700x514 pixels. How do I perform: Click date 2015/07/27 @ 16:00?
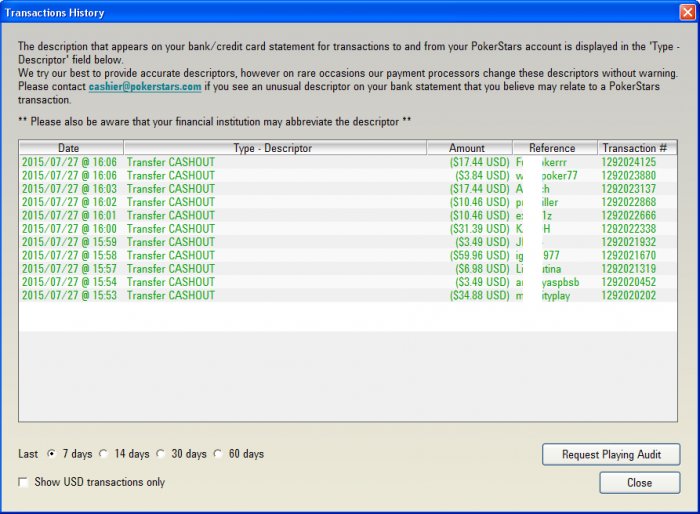pyautogui.click(x=69, y=229)
